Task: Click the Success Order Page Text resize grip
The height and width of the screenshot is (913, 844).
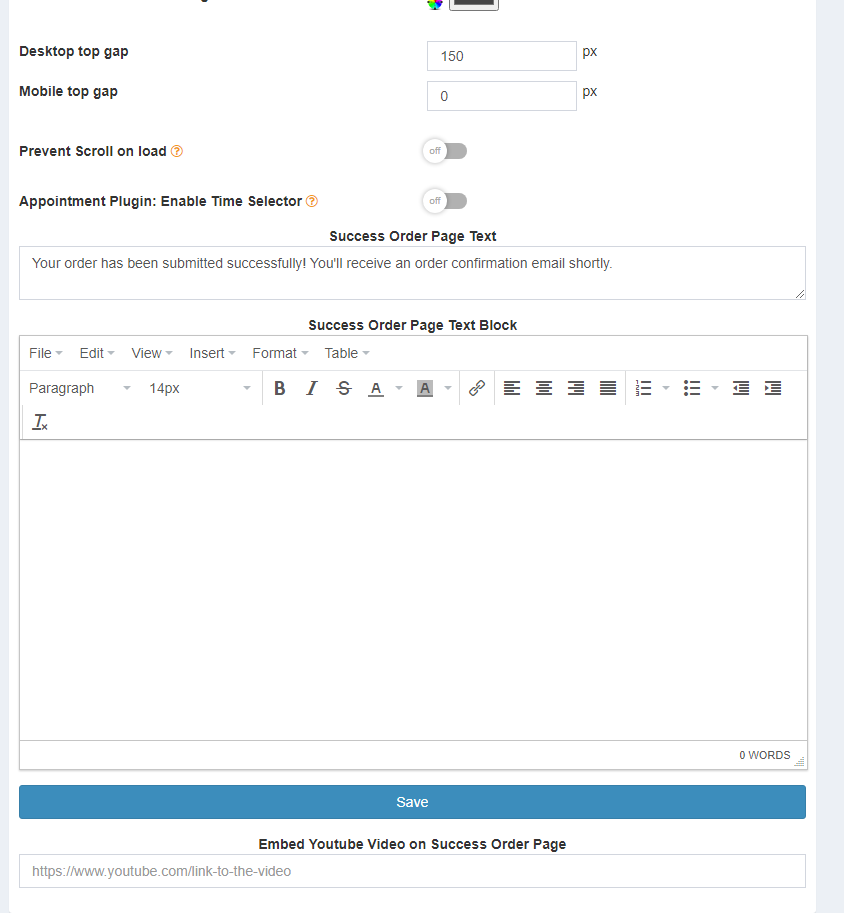Action: (800, 294)
